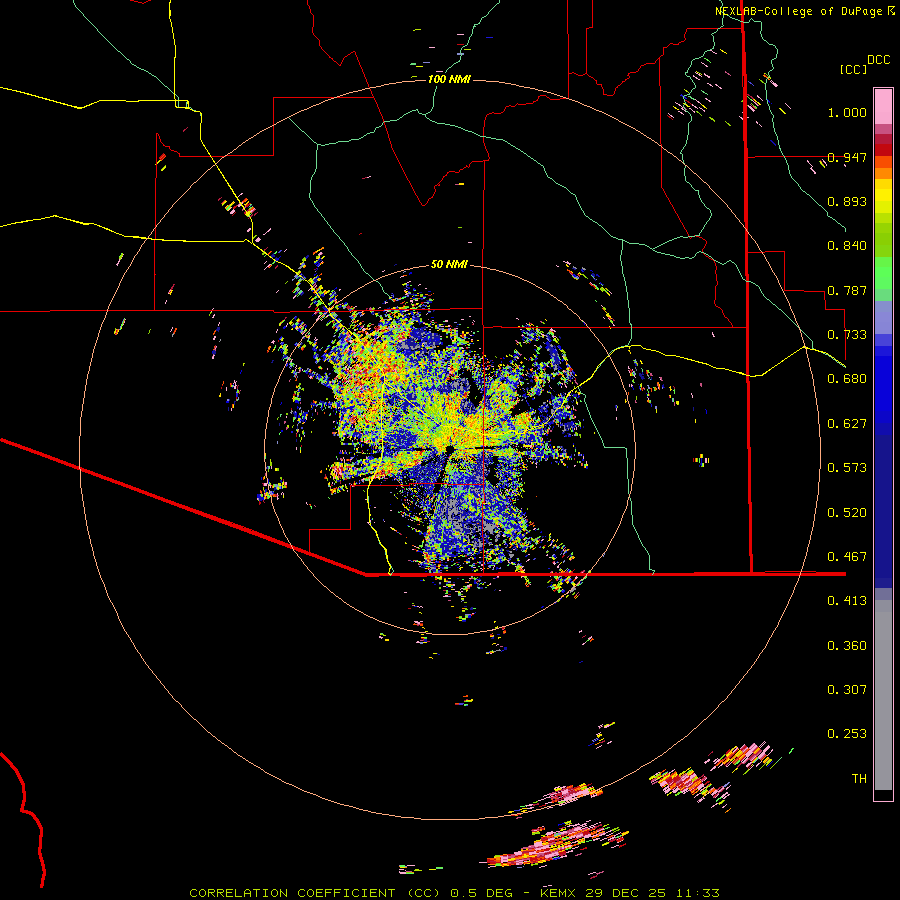Click the 0.733 scale value
Screen dimensions: 900x900
click(x=847, y=335)
